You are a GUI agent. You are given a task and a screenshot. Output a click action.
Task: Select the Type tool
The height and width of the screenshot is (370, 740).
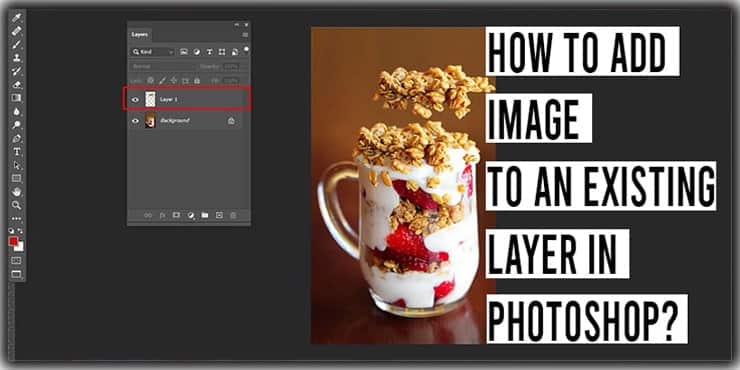pyautogui.click(x=17, y=151)
